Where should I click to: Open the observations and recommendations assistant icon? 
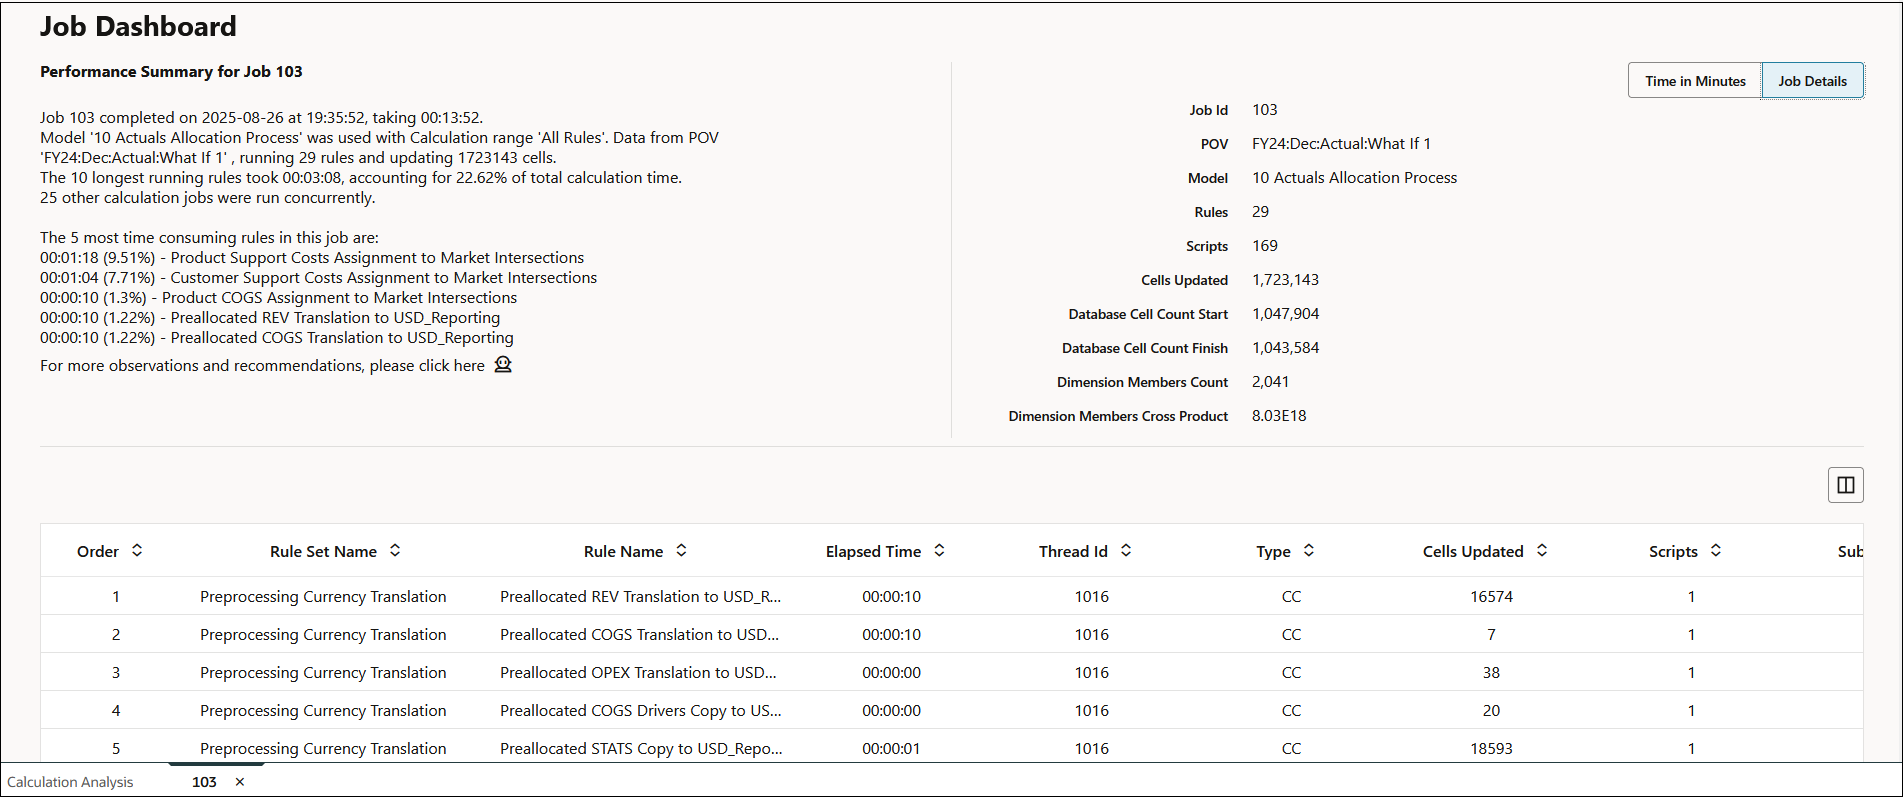pos(503,365)
